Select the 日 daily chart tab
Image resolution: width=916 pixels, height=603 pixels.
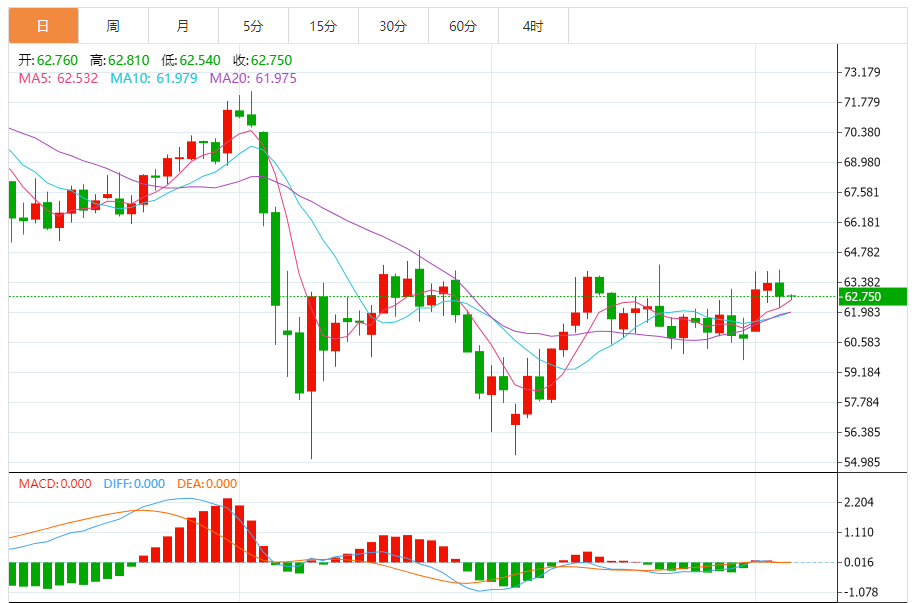click(43, 26)
